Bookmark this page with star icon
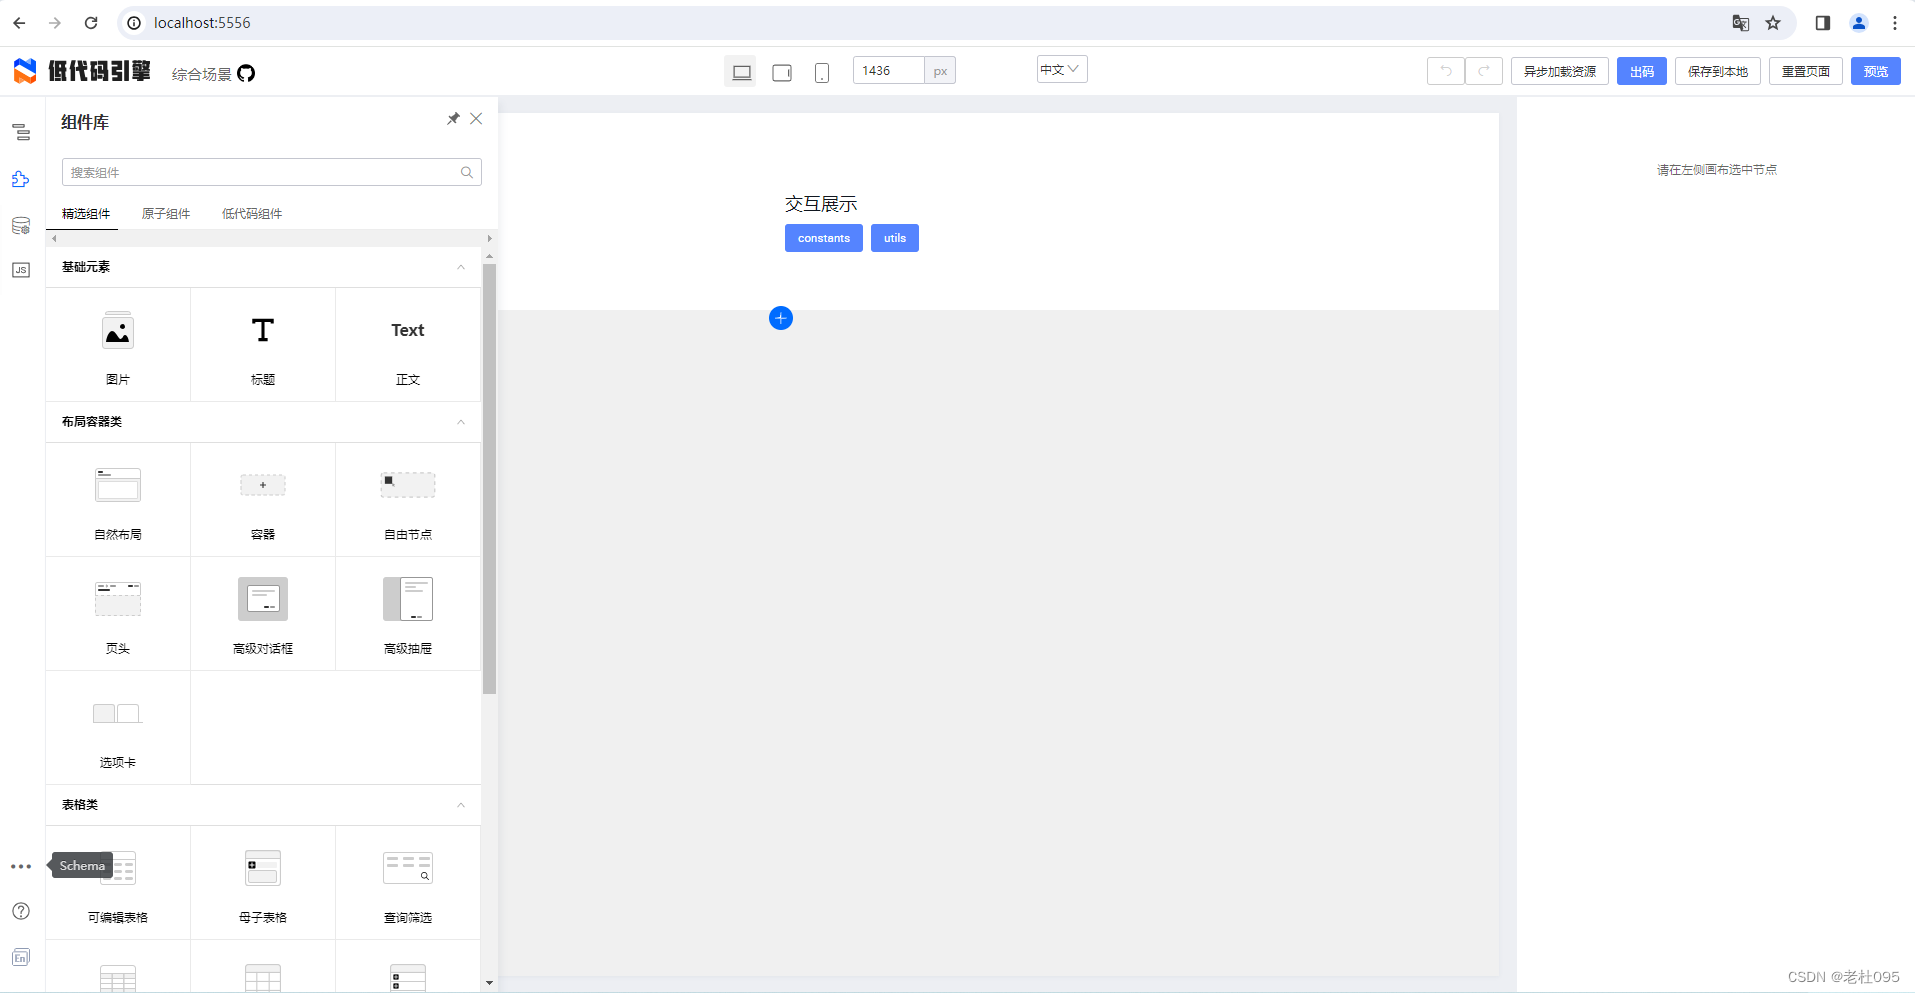Screen dimensions: 1915x993 (1773, 23)
